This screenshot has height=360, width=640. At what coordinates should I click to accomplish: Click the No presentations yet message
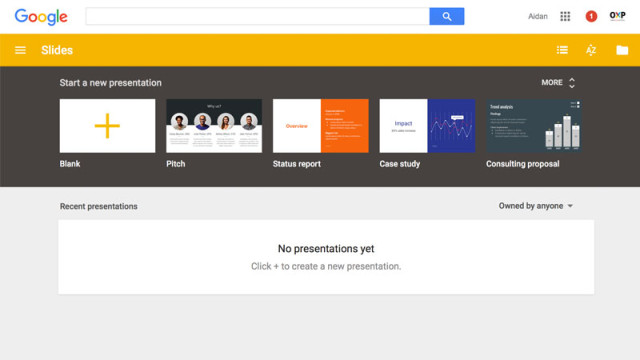coord(326,249)
